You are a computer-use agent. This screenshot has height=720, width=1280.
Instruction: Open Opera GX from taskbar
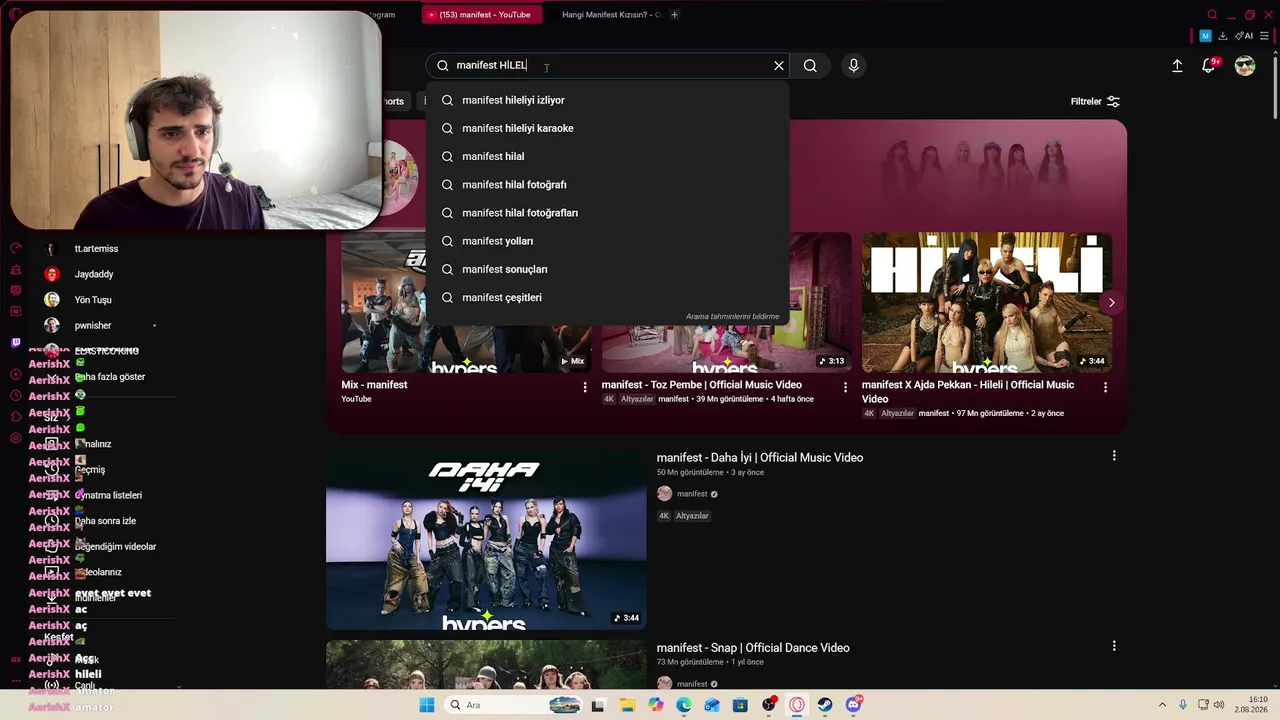[x=797, y=705]
